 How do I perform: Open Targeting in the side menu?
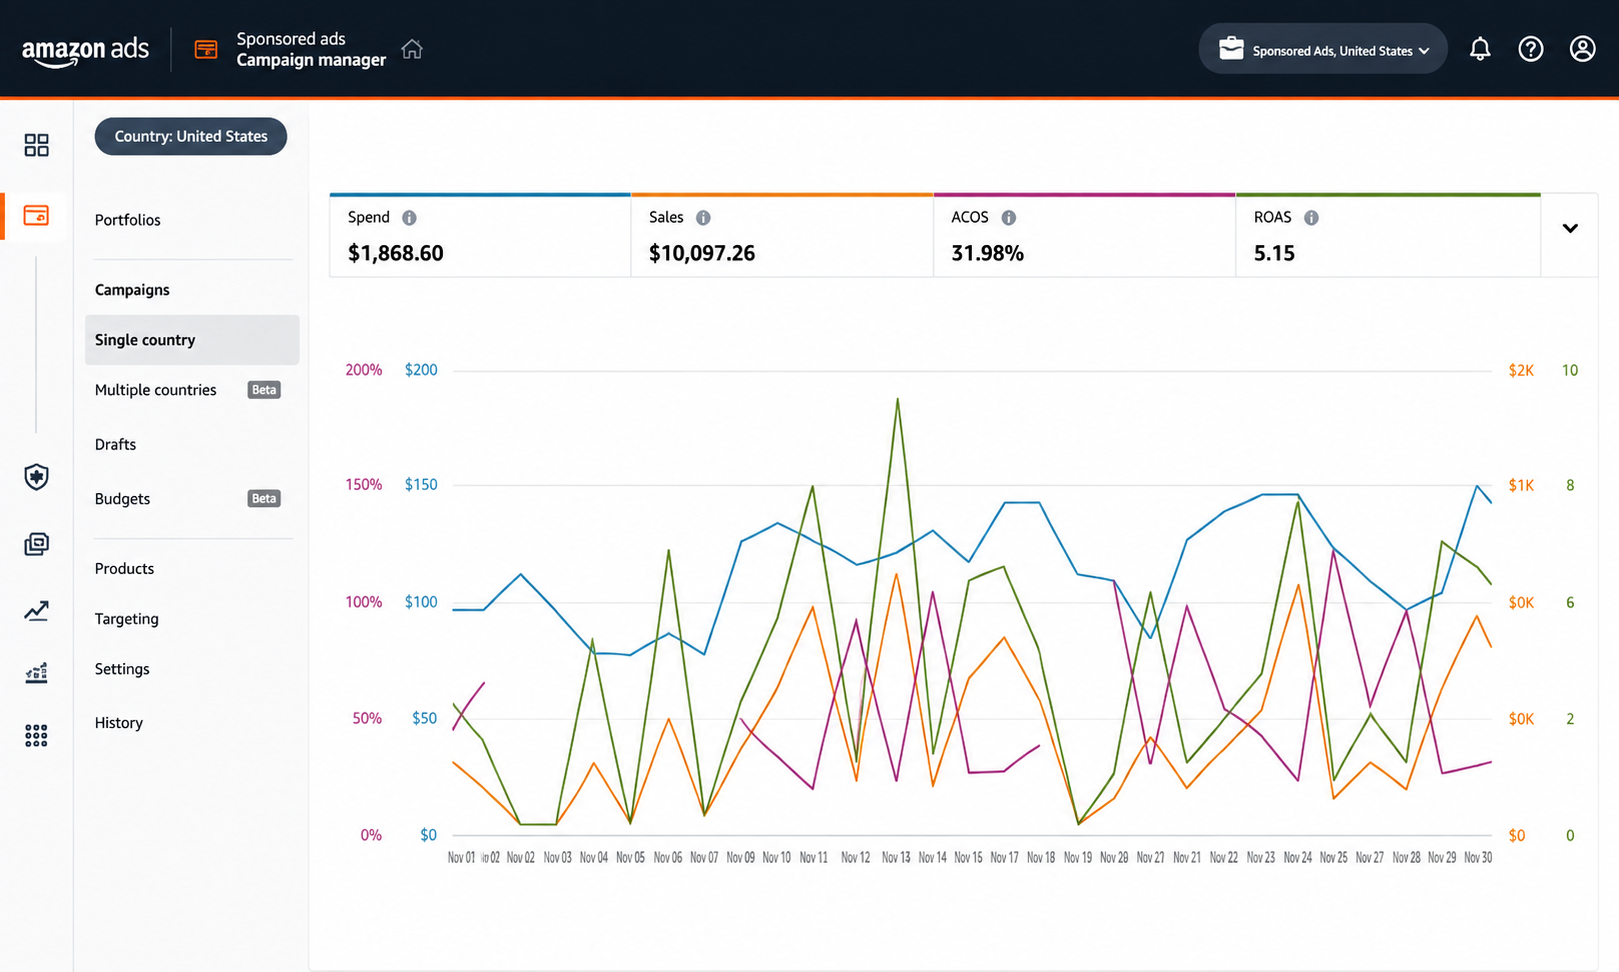[x=126, y=619]
